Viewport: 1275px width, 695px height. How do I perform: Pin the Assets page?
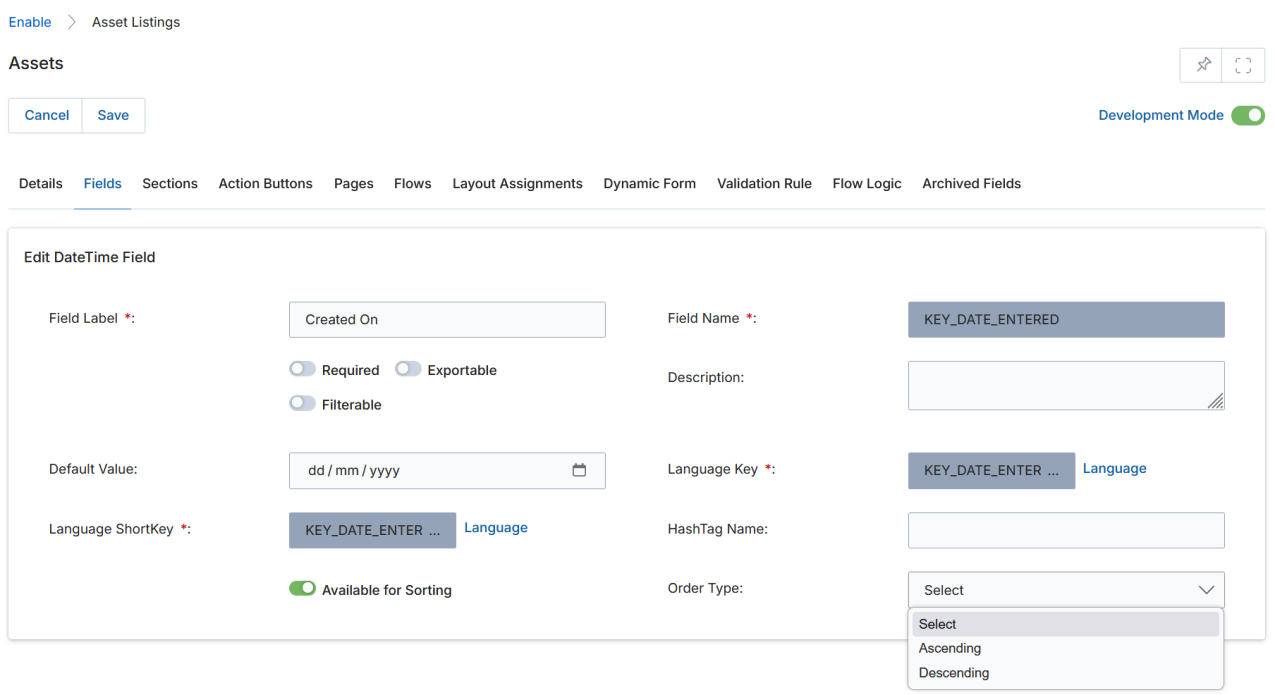(1203, 65)
